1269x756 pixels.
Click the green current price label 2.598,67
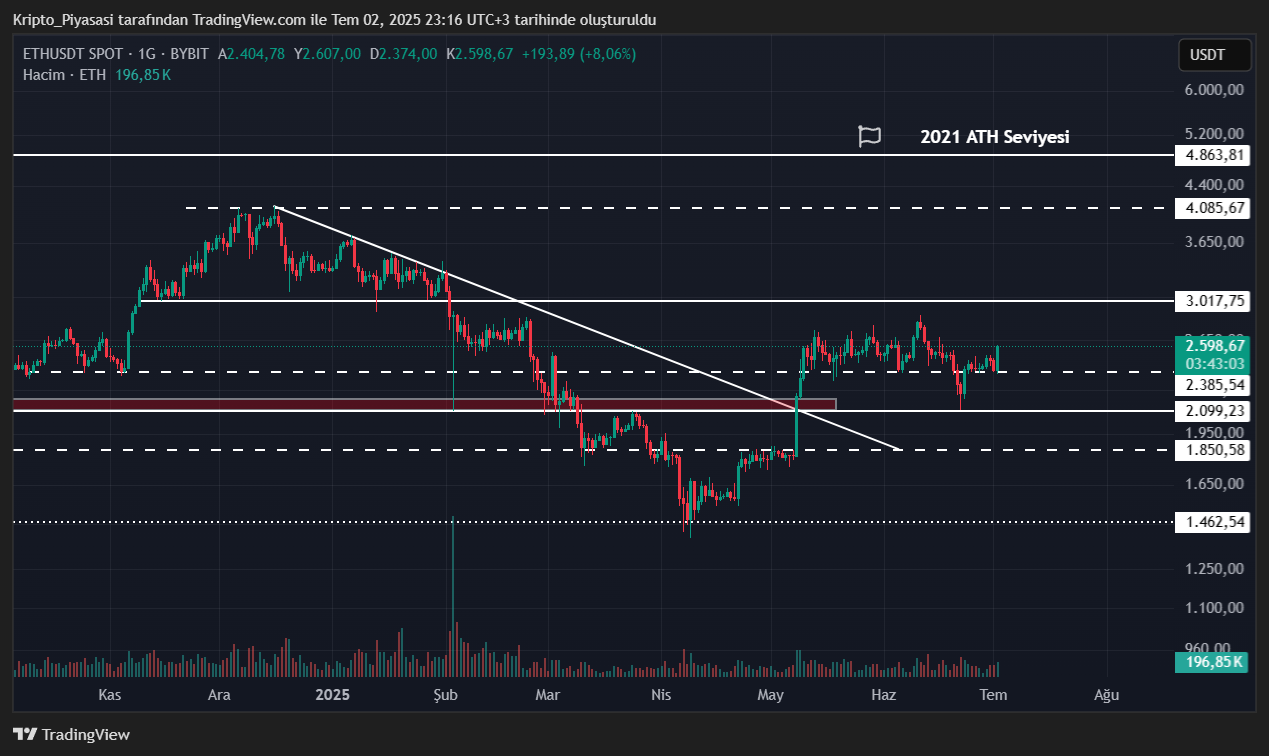pyautogui.click(x=1211, y=345)
